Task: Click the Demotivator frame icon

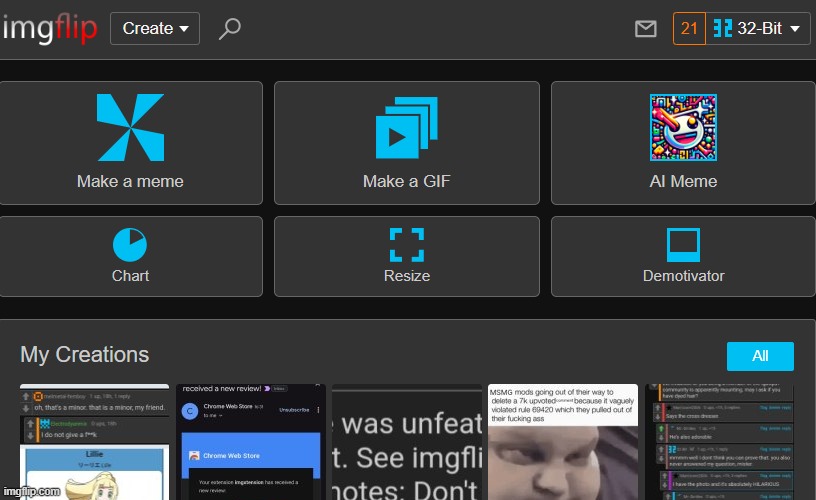Action: coord(683,245)
